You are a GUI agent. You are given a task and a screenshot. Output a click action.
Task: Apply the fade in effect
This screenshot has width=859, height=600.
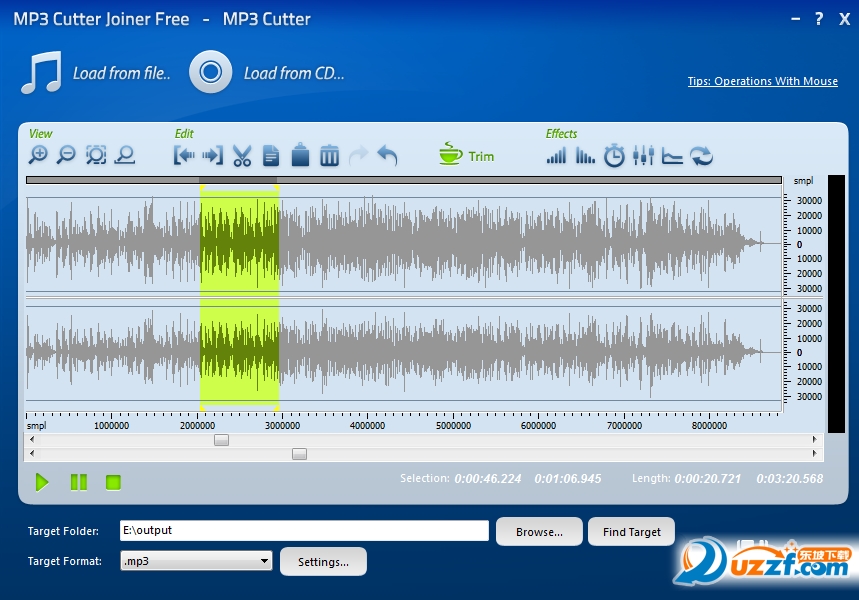point(556,156)
